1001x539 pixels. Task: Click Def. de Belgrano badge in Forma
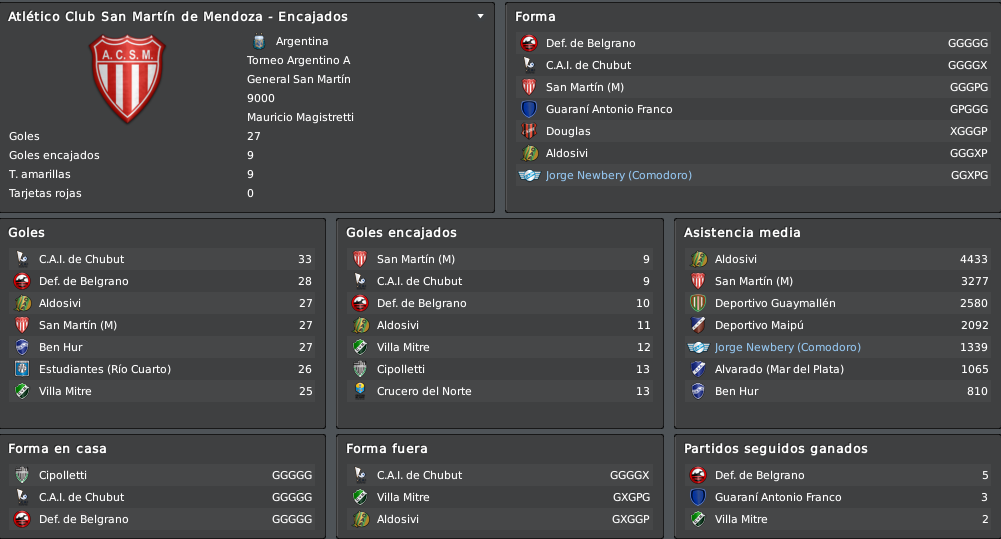pos(529,43)
